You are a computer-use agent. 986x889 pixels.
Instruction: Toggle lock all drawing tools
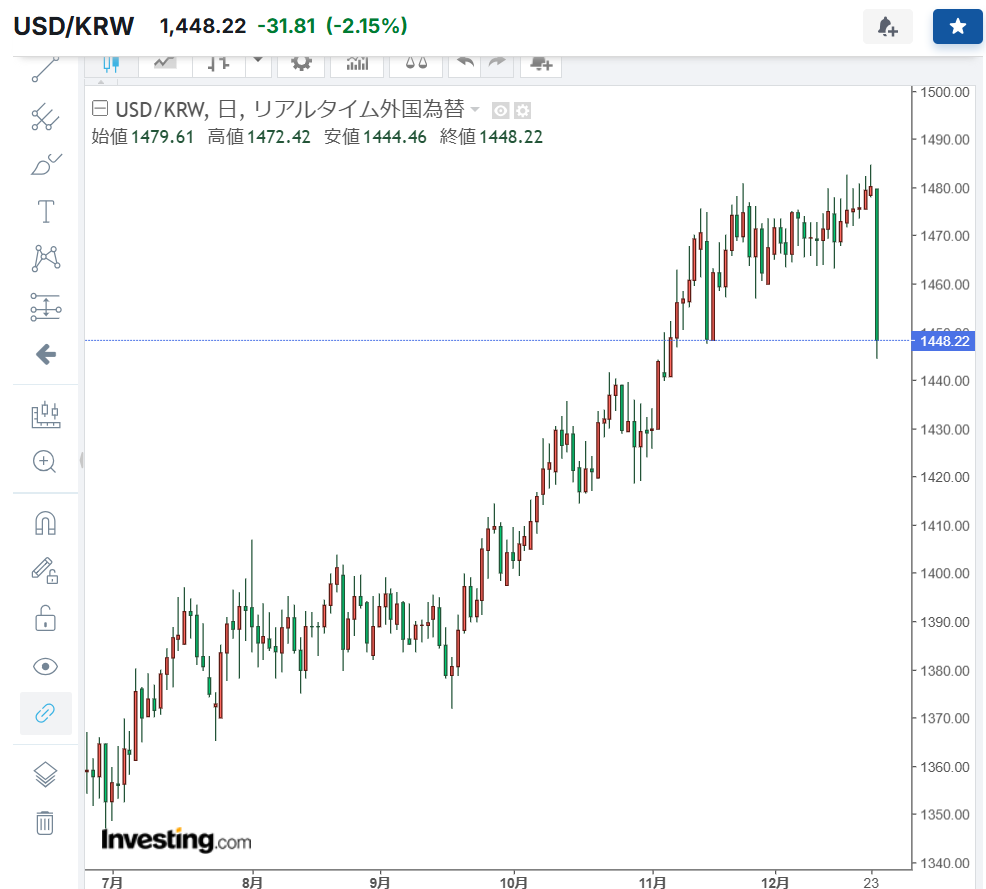coord(45,619)
